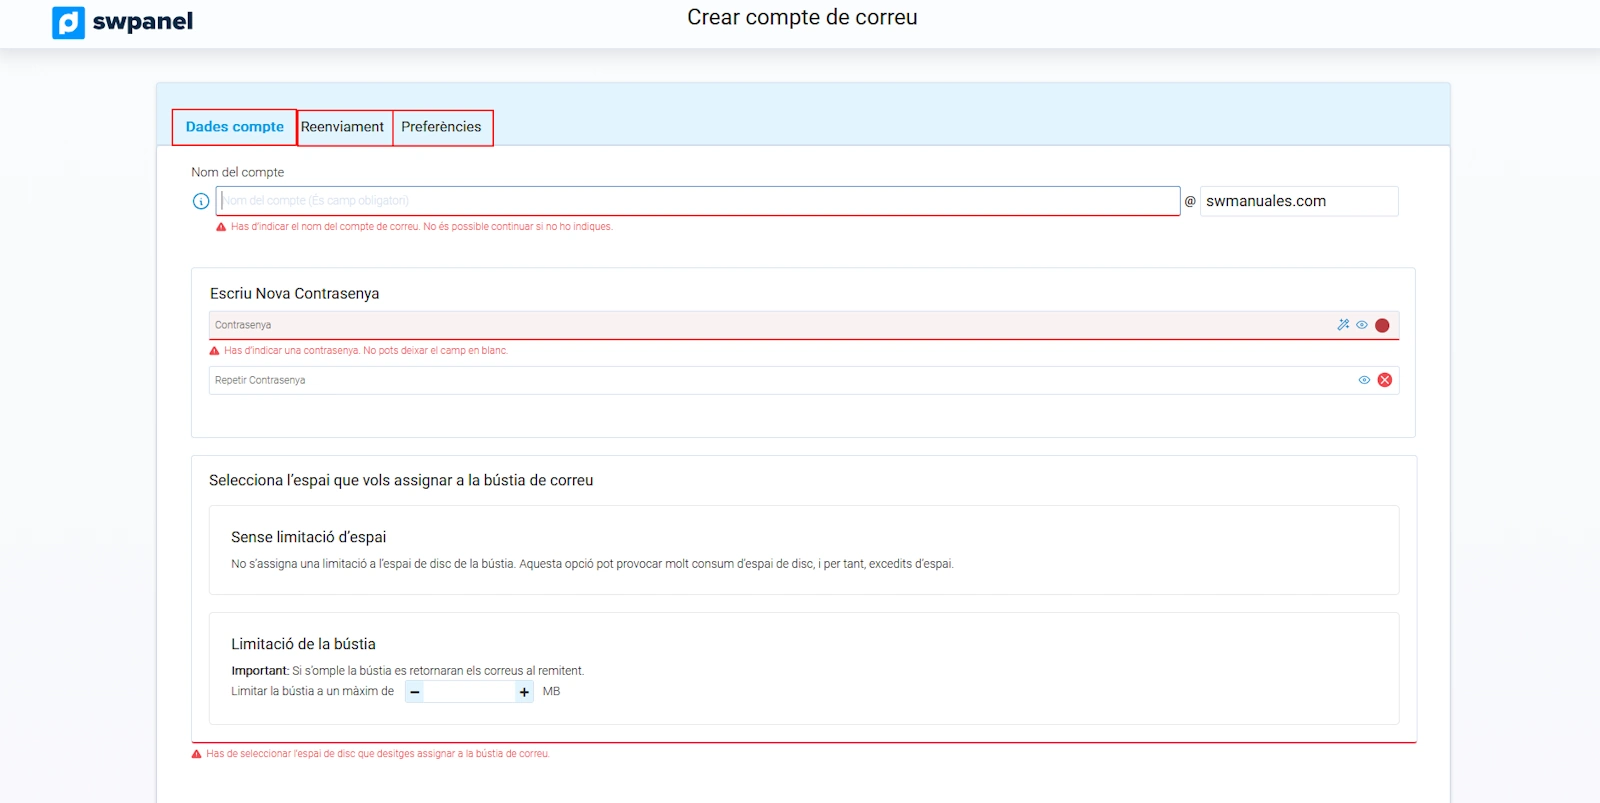Click the info icon beside account name

click(201, 201)
